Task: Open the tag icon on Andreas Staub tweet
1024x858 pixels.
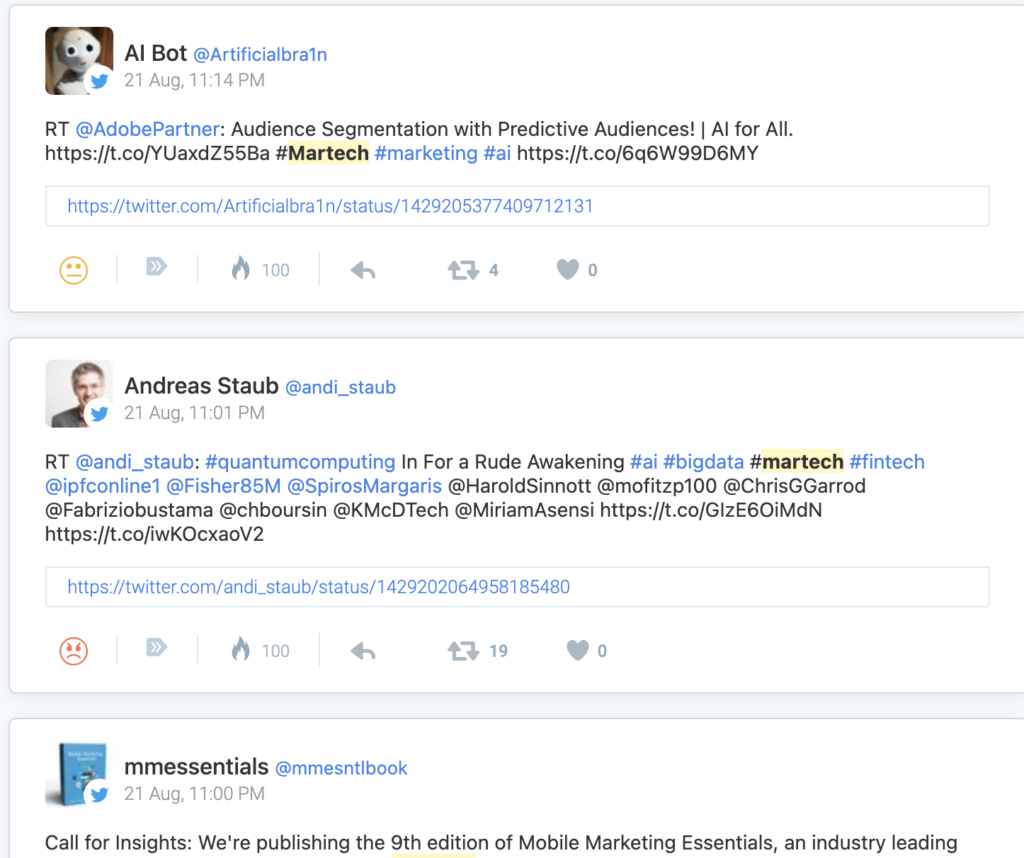Action: point(157,647)
